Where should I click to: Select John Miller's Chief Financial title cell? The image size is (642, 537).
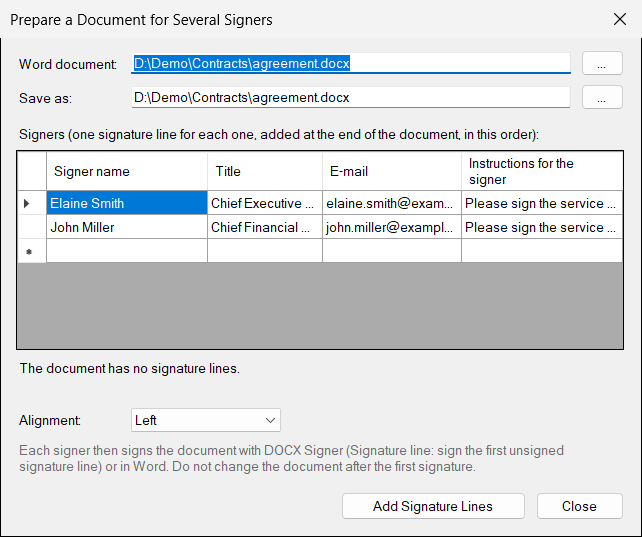tap(265, 227)
